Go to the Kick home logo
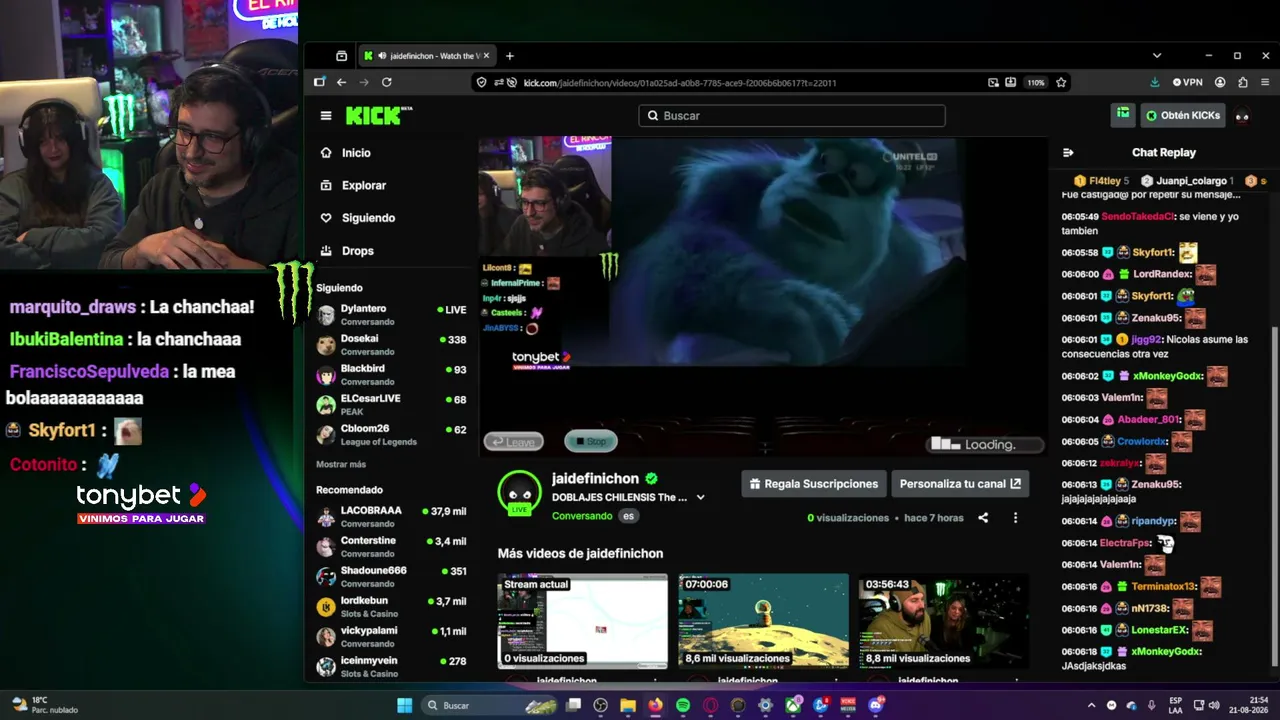This screenshot has width=1280, height=720. [x=378, y=116]
